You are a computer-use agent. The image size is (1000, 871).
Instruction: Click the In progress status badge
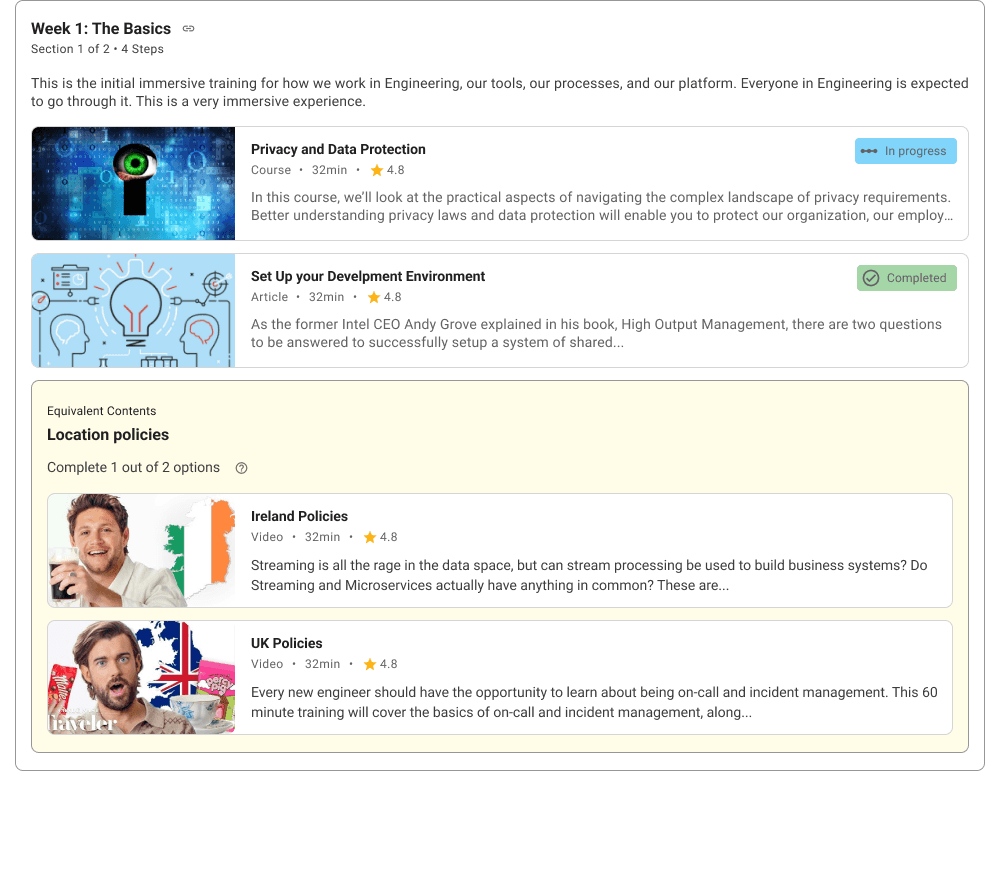pos(906,151)
